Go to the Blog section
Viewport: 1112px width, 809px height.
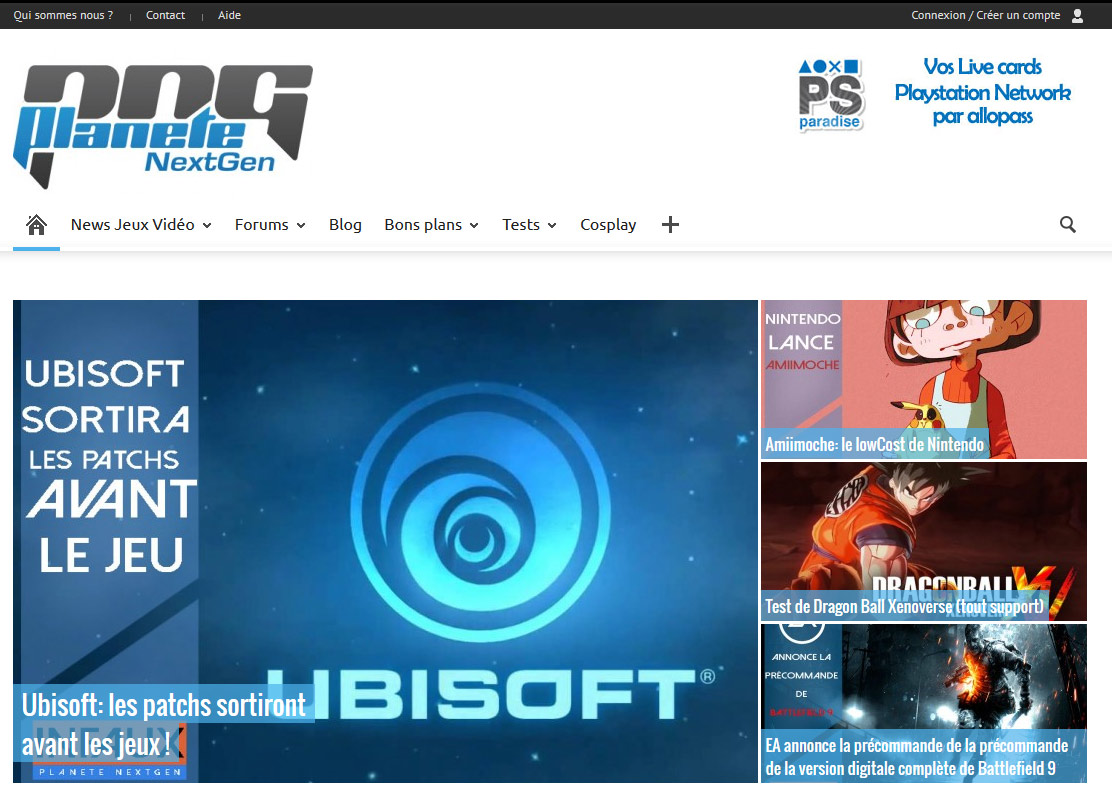tap(345, 225)
